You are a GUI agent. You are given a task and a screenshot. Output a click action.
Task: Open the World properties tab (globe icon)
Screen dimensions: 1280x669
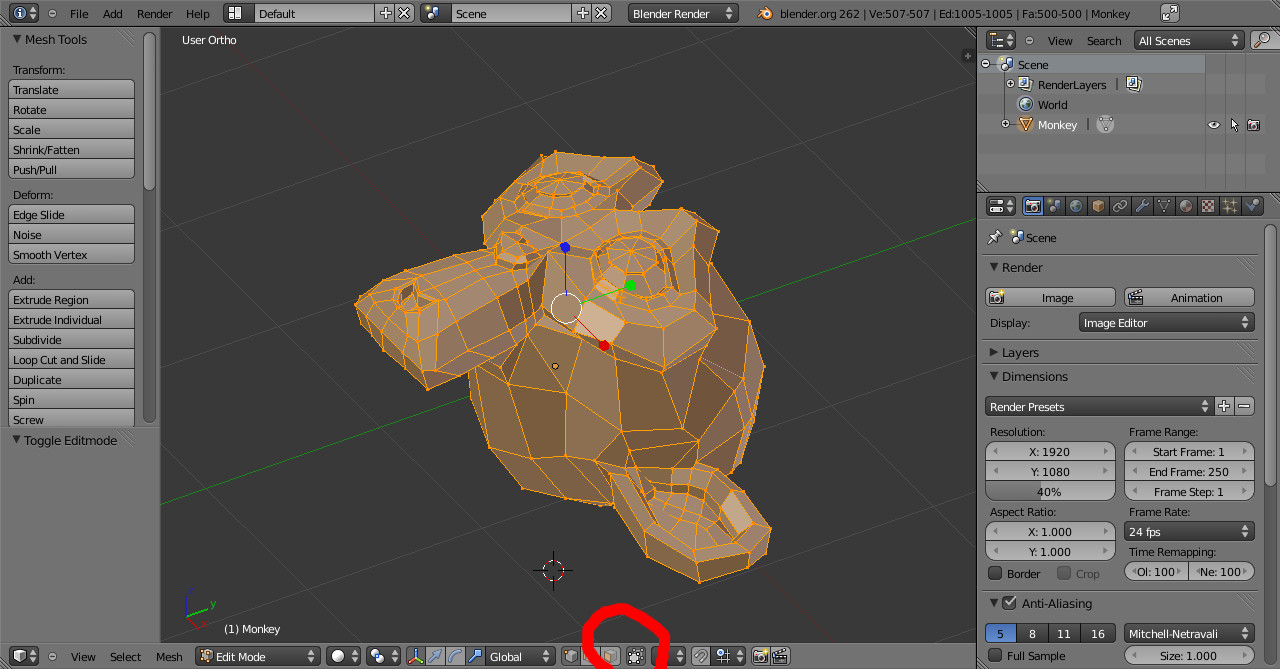click(1077, 206)
